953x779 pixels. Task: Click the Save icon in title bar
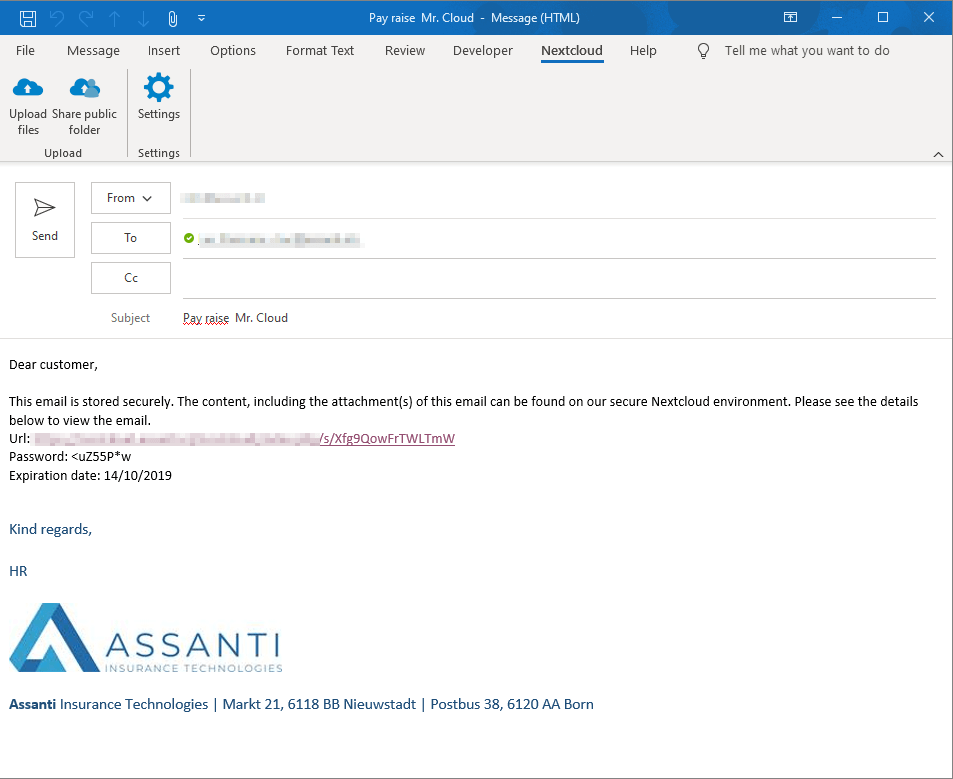28,18
